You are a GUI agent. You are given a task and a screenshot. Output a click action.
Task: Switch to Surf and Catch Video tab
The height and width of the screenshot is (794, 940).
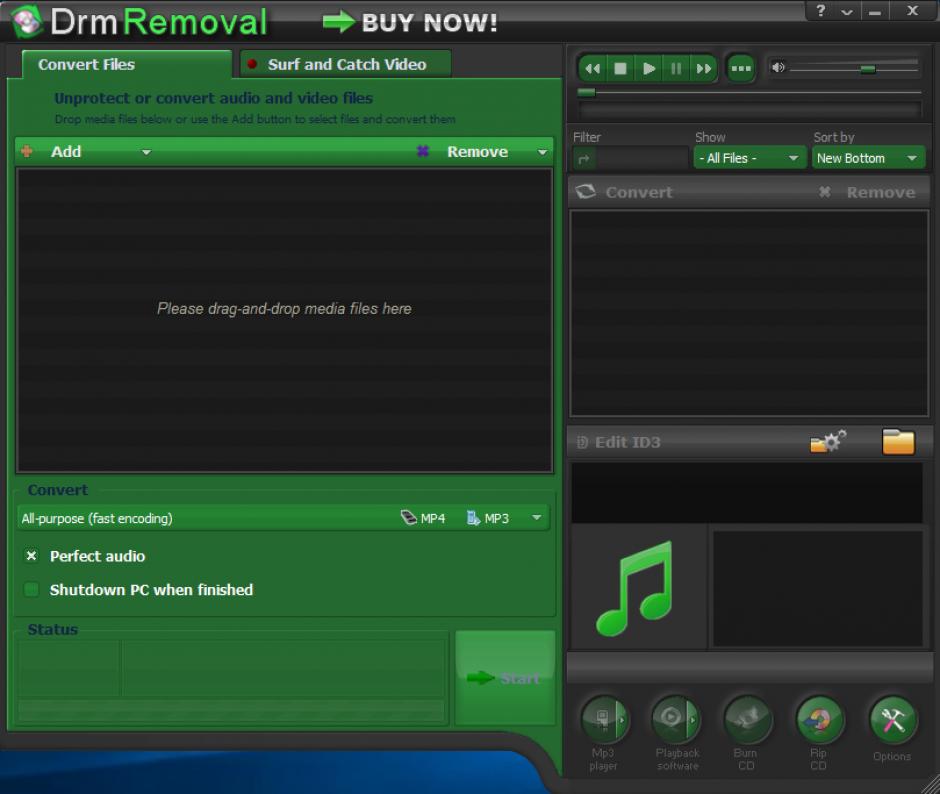pos(346,64)
